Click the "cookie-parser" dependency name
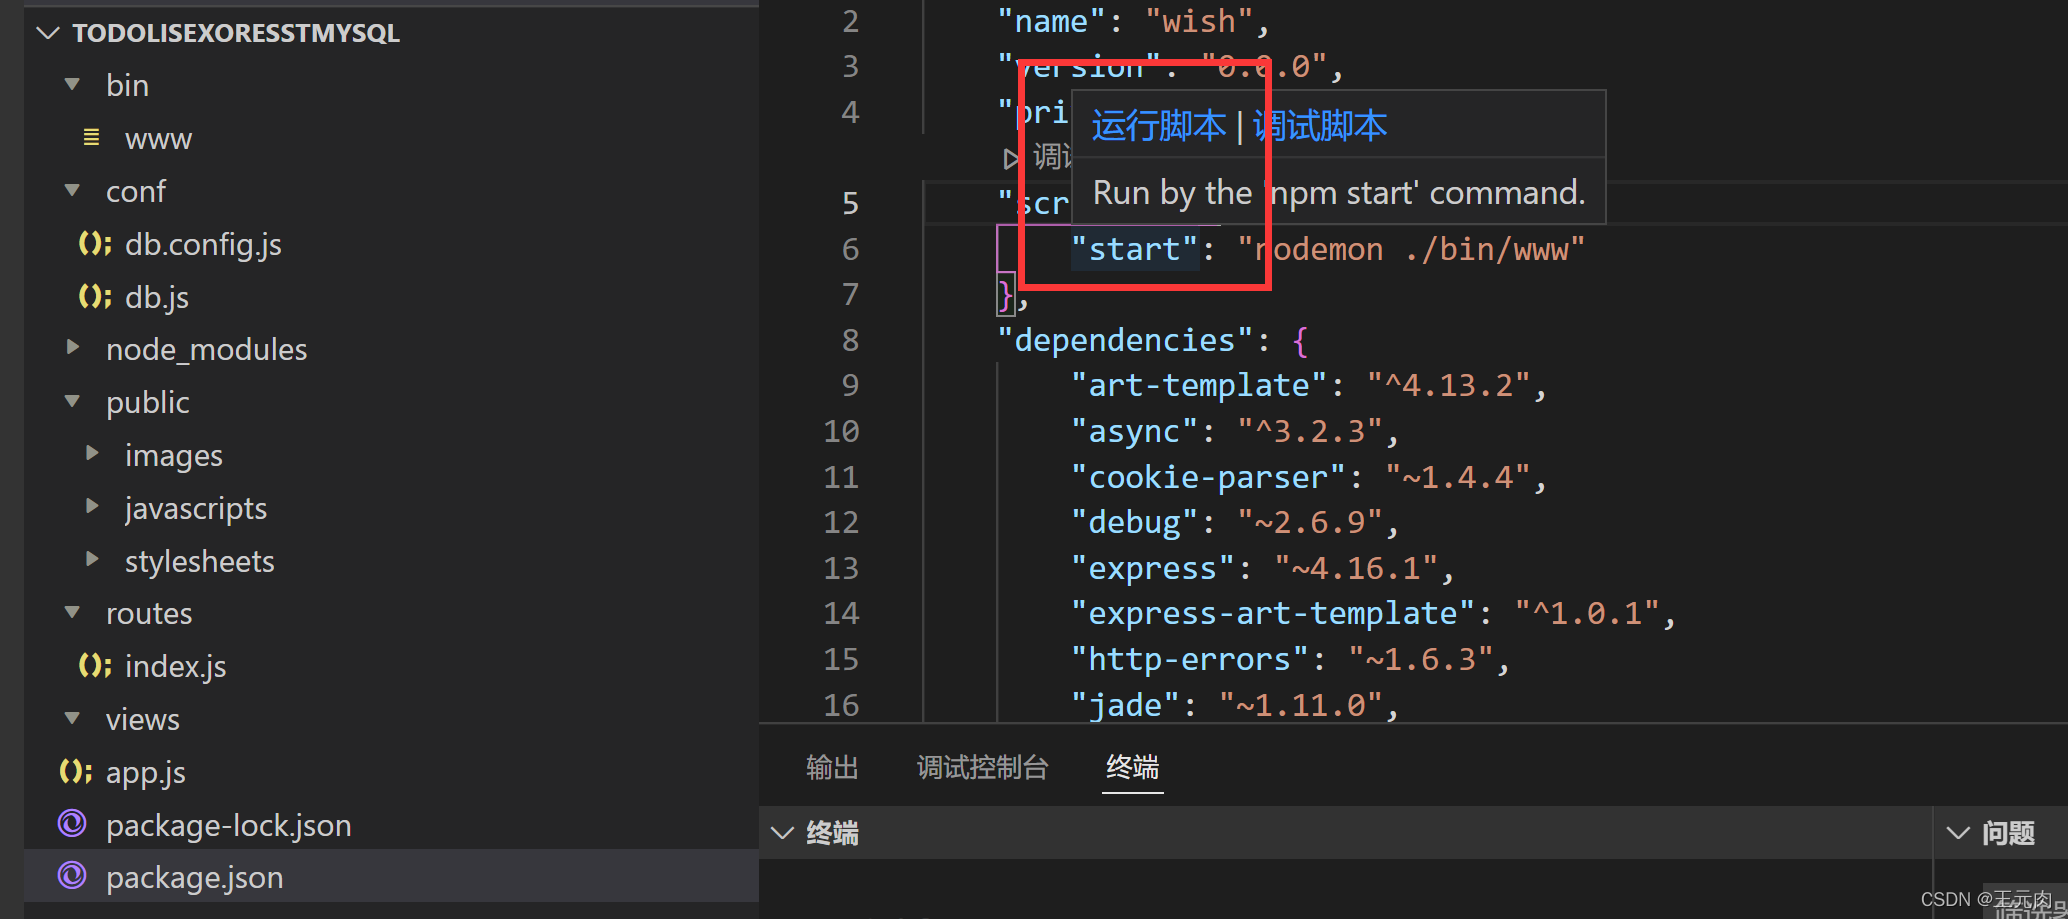This screenshot has height=919, width=2068. coord(1208,477)
